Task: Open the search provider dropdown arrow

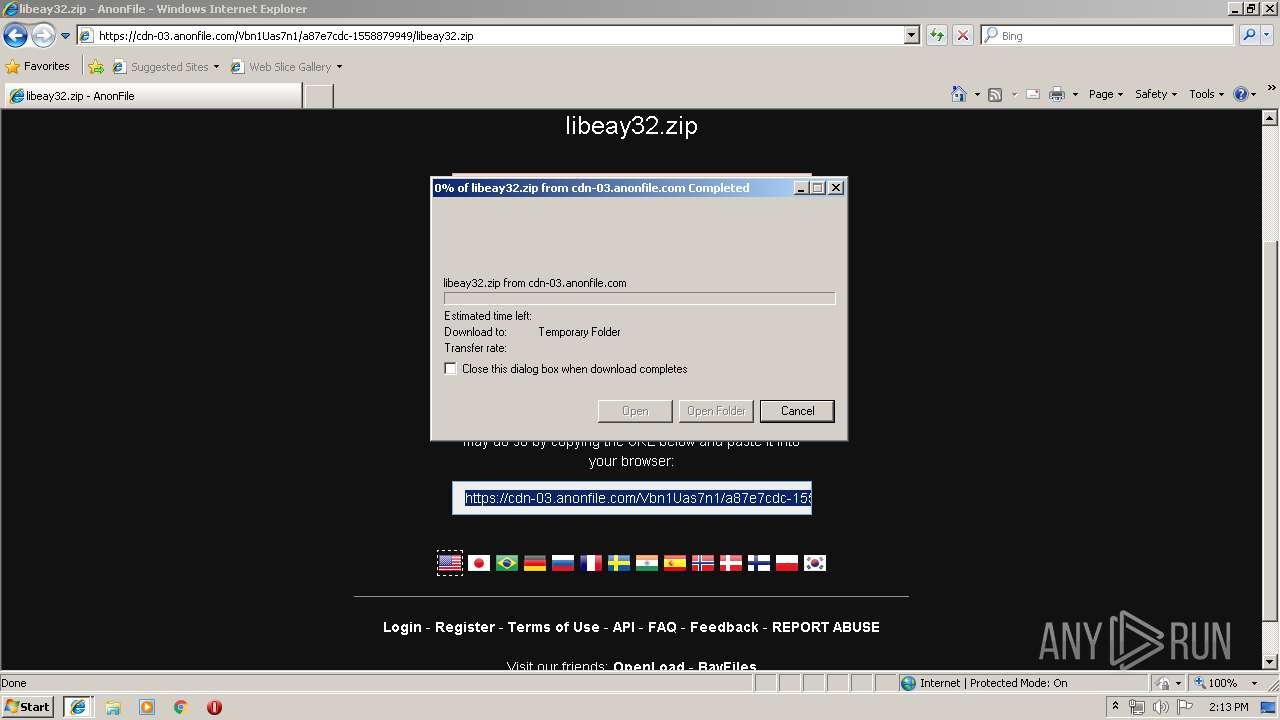Action: [x=1267, y=36]
